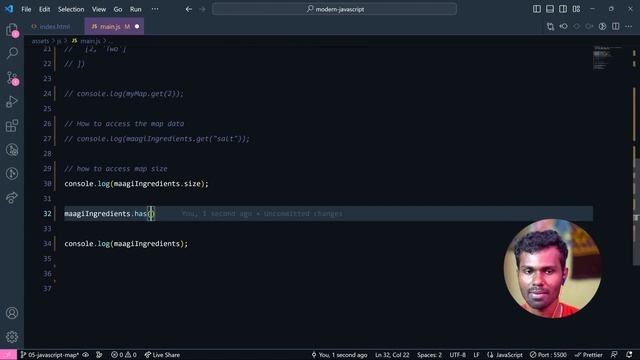The image size is (640, 360).
Task: Open the Source Control view
Action: click(x=12, y=78)
